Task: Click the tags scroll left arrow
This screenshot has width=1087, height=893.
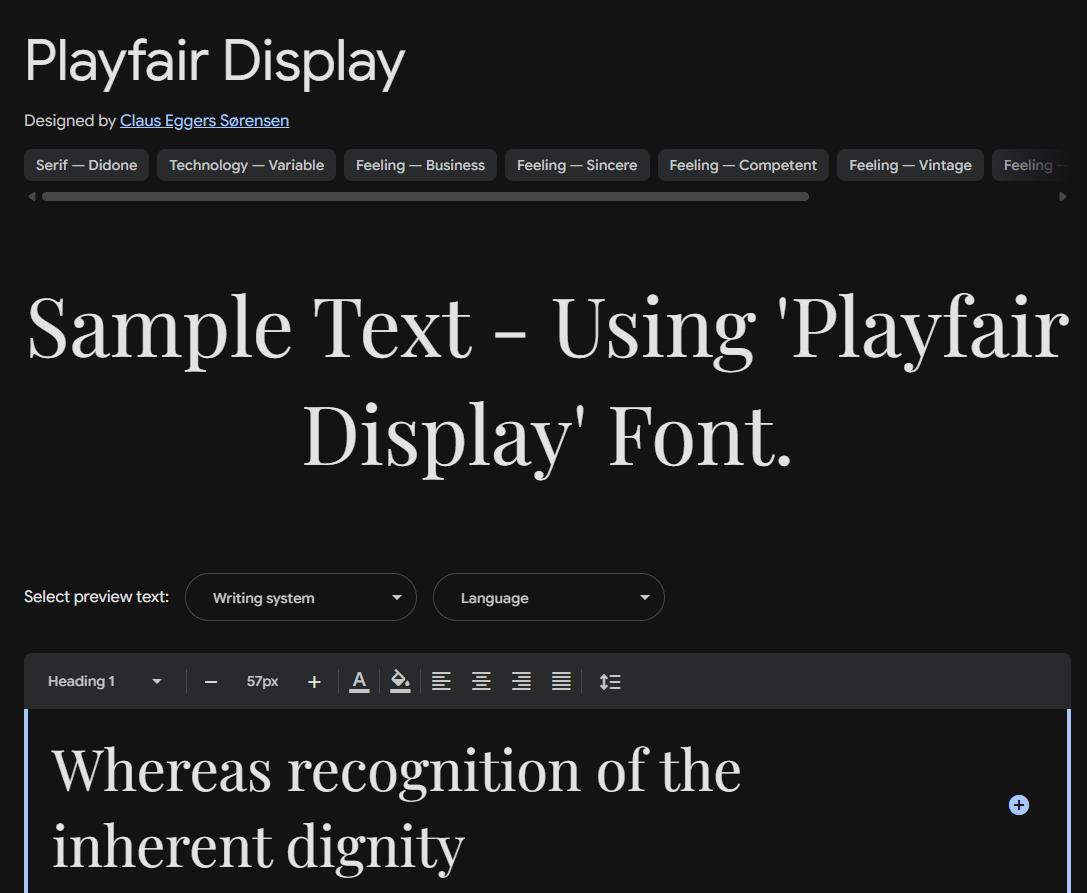Action: tap(32, 197)
